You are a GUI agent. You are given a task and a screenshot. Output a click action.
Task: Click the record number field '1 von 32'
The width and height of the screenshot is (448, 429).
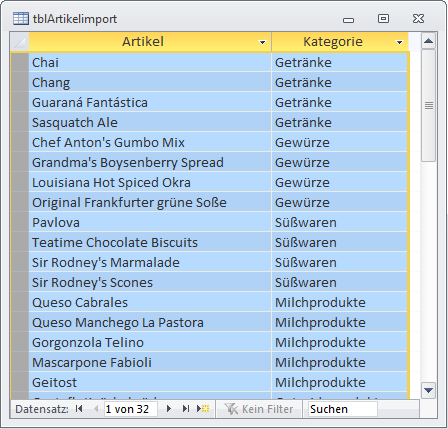tap(130, 409)
